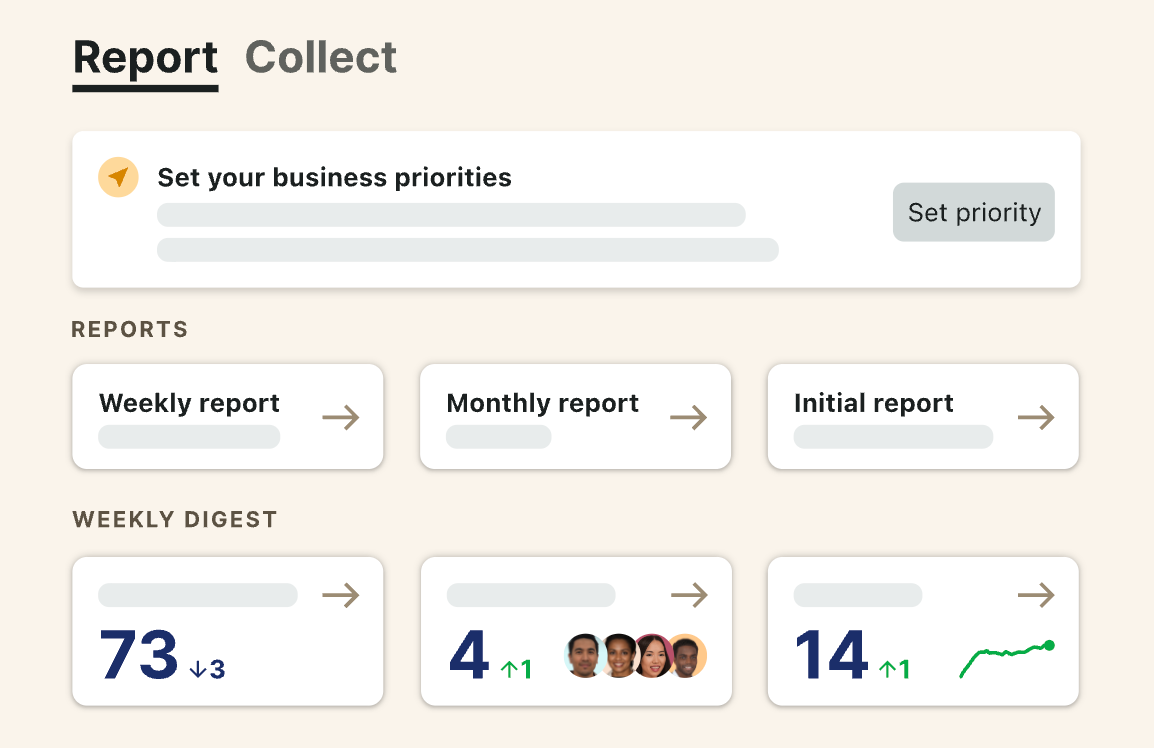Click the down arrow 3 change indicator
Image resolution: width=1154 pixels, height=748 pixels.
[207, 669]
